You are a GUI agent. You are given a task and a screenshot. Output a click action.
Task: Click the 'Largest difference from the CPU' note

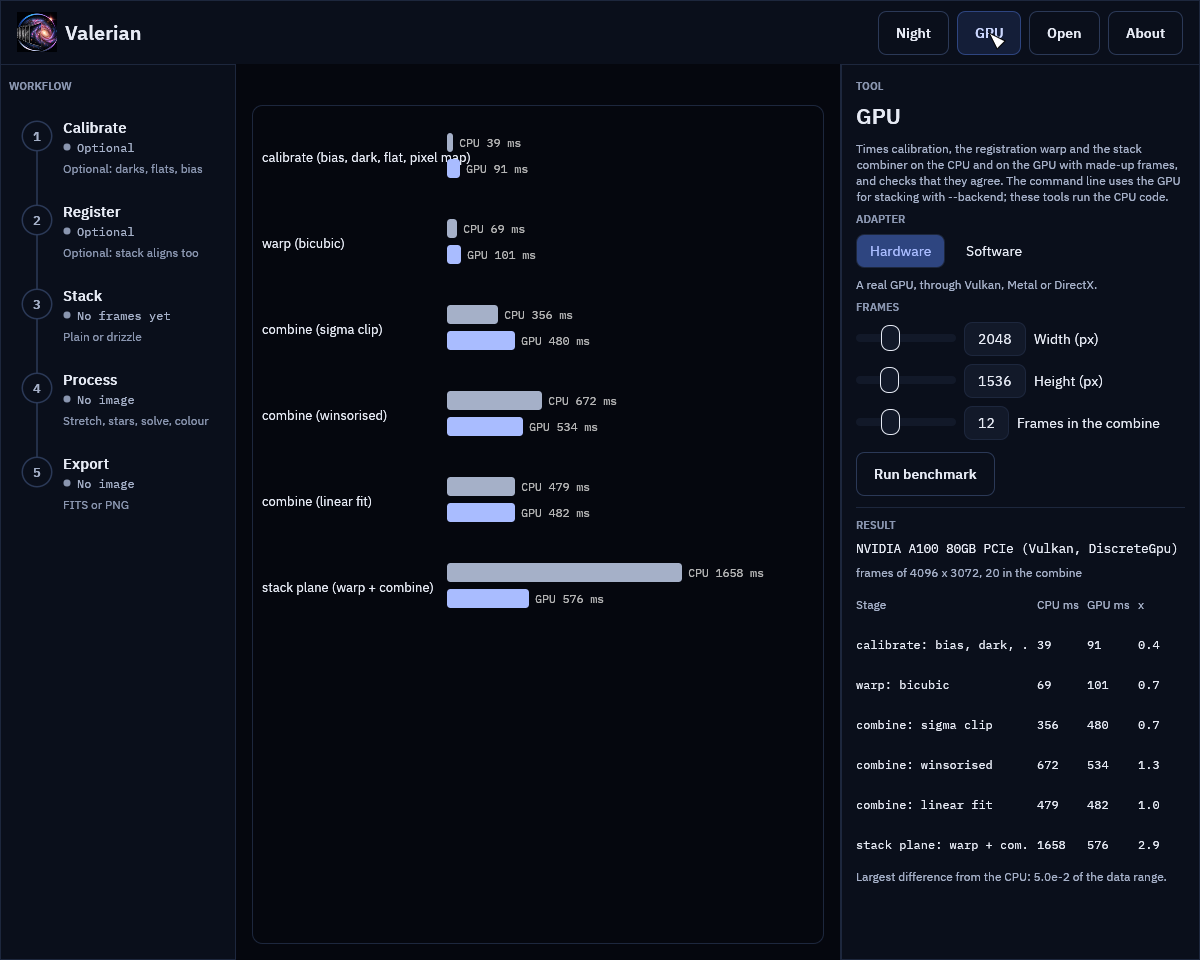tap(1011, 877)
